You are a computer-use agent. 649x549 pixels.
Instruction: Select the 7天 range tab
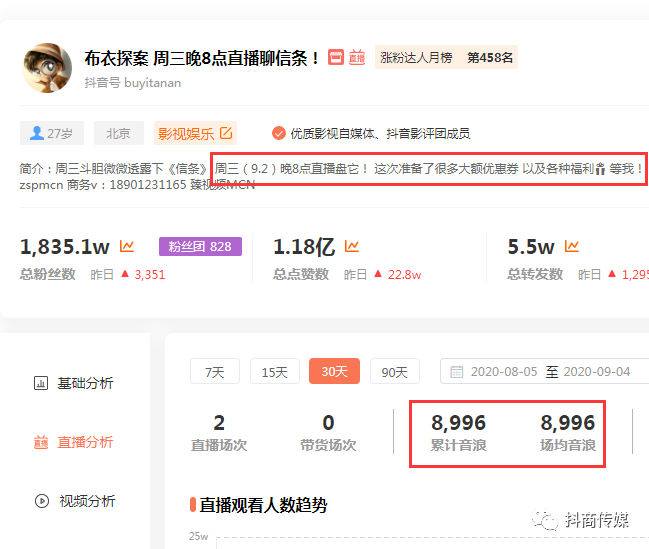pyautogui.click(x=215, y=371)
